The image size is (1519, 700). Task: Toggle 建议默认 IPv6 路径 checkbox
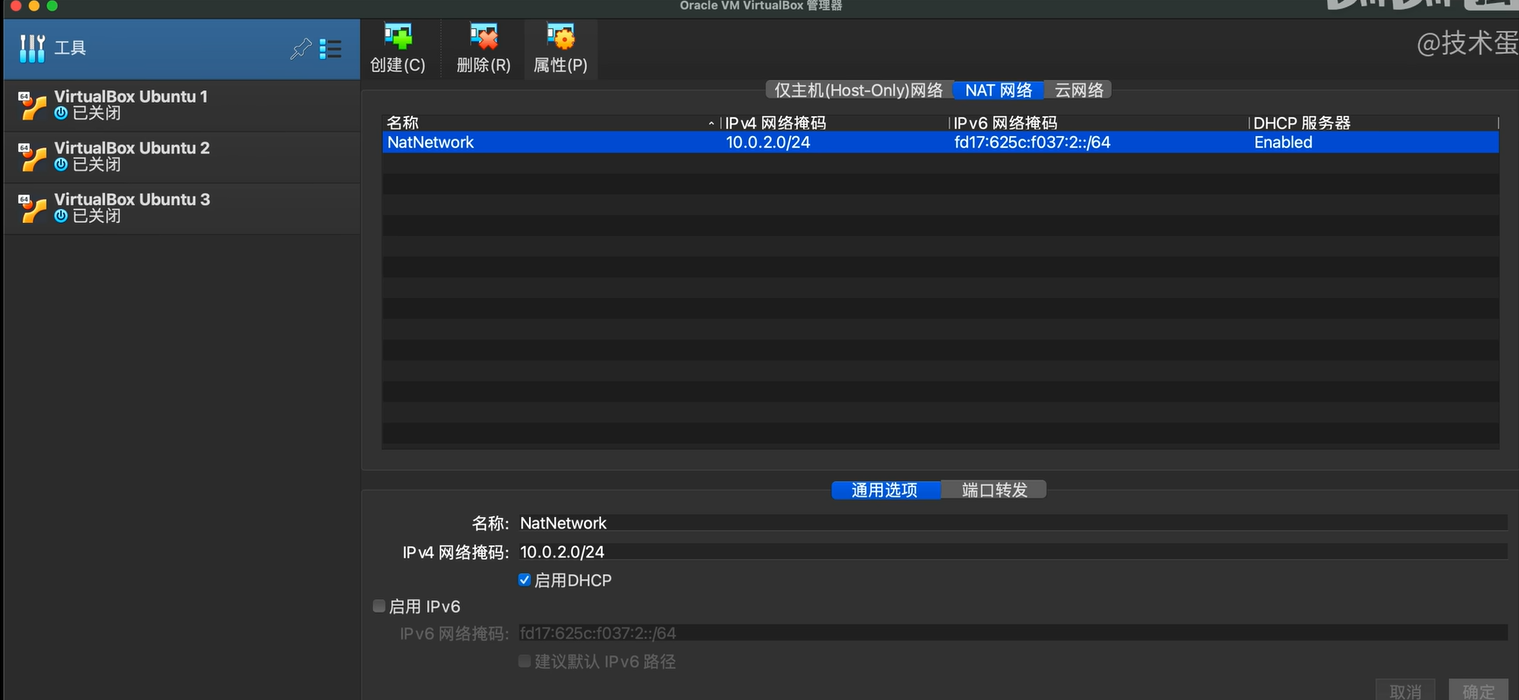(x=524, y=661)
